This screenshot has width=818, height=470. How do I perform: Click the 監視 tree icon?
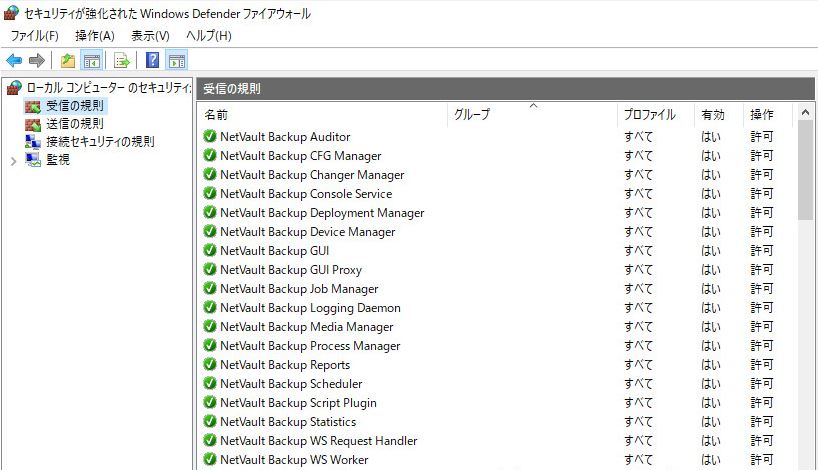click(x=32, y=160)
